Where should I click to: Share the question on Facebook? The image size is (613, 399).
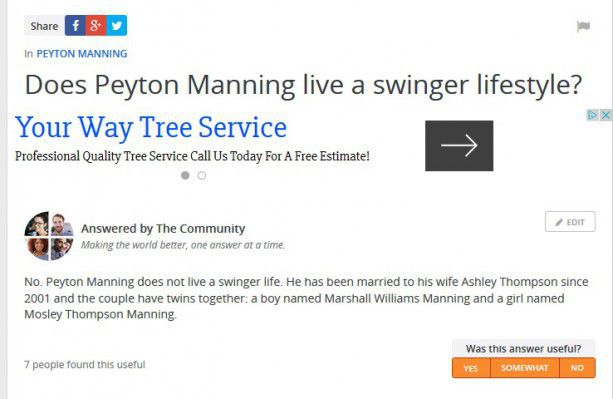click(x=75, y=25)
